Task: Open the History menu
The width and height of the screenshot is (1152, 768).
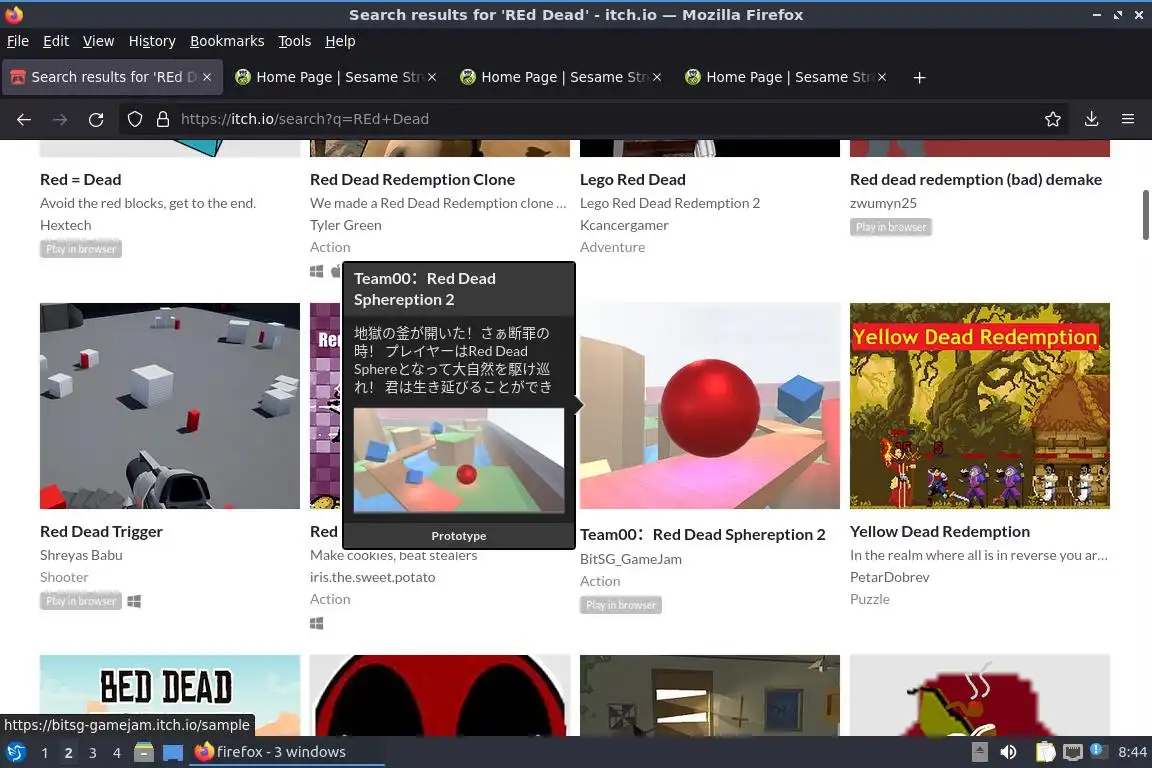Action: [x=152, y=41]
